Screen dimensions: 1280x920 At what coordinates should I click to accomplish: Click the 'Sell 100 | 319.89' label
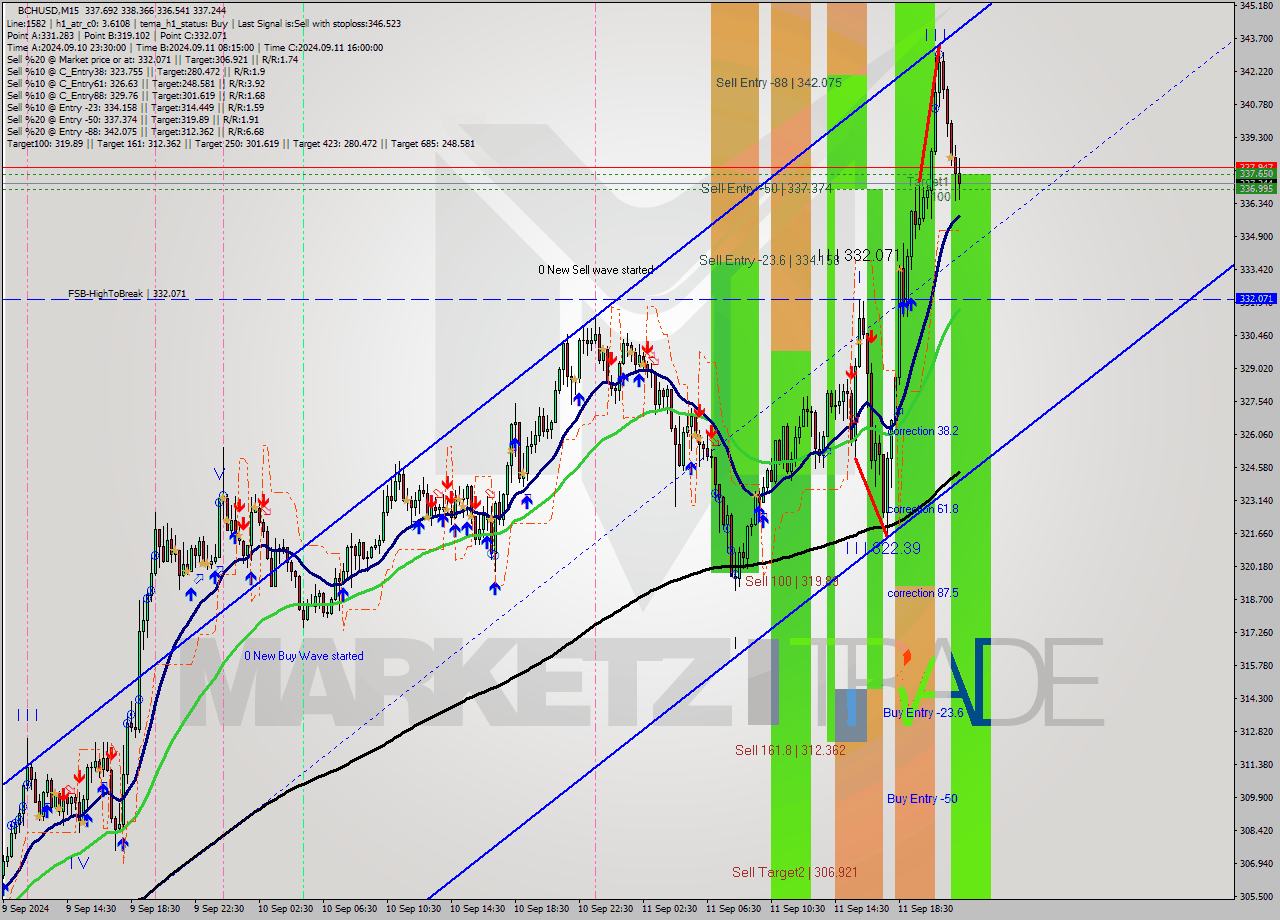[x=792, y=581]
